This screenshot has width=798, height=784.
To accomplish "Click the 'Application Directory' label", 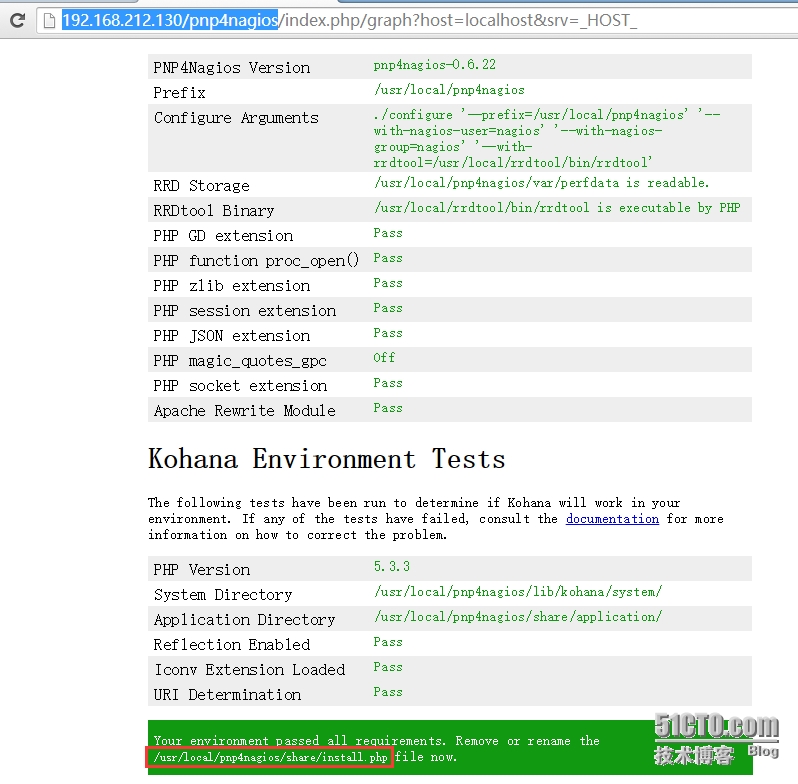I will tap(245, 620).
